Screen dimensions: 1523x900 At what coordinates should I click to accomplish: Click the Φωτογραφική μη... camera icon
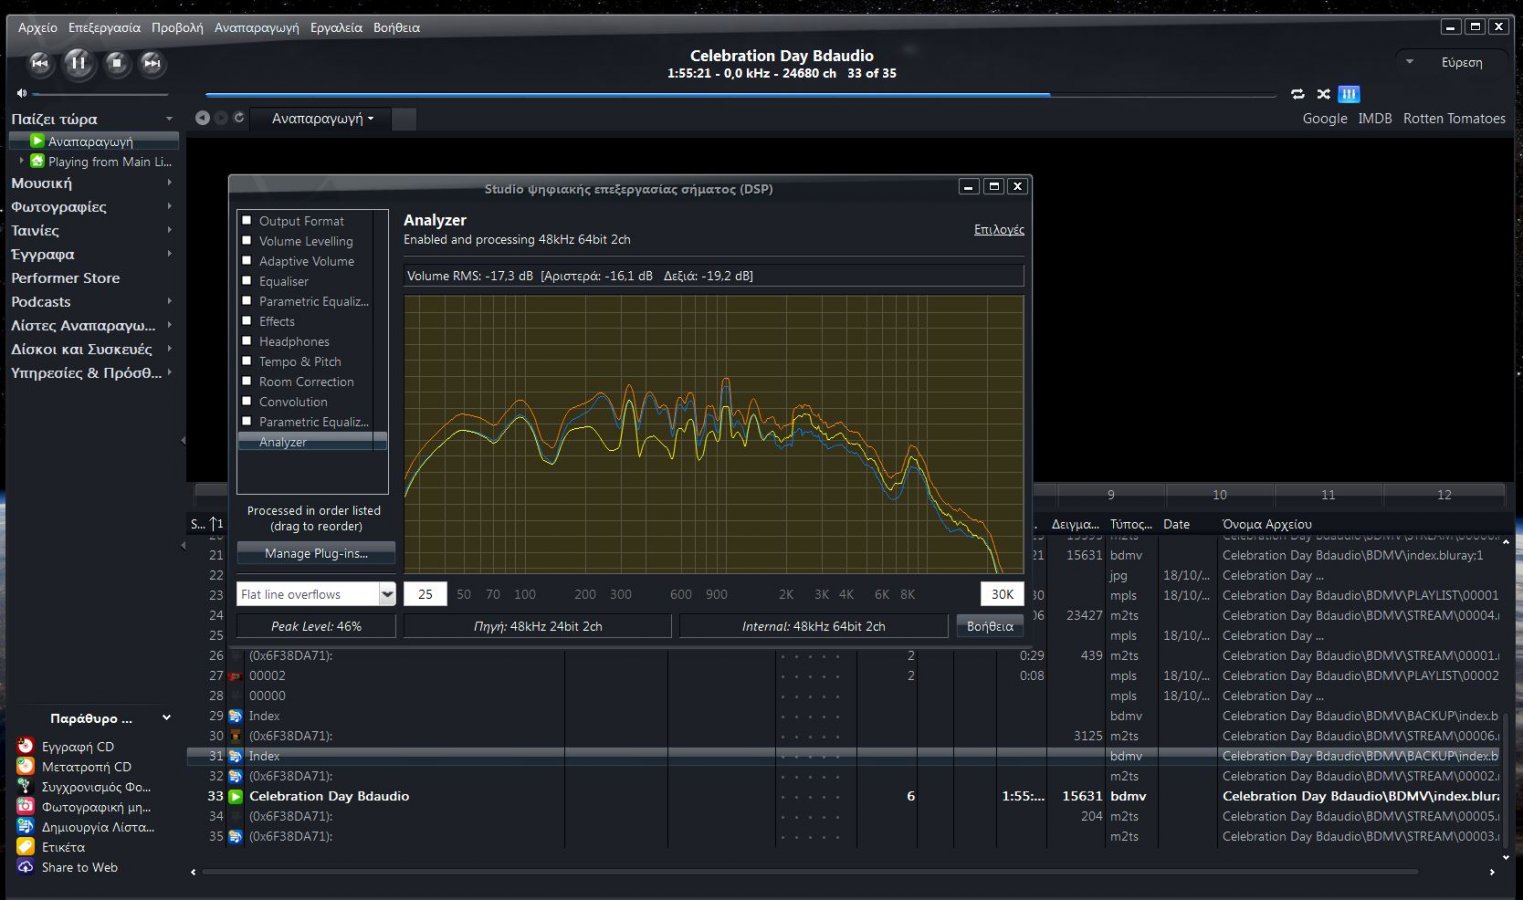point(26,806)
